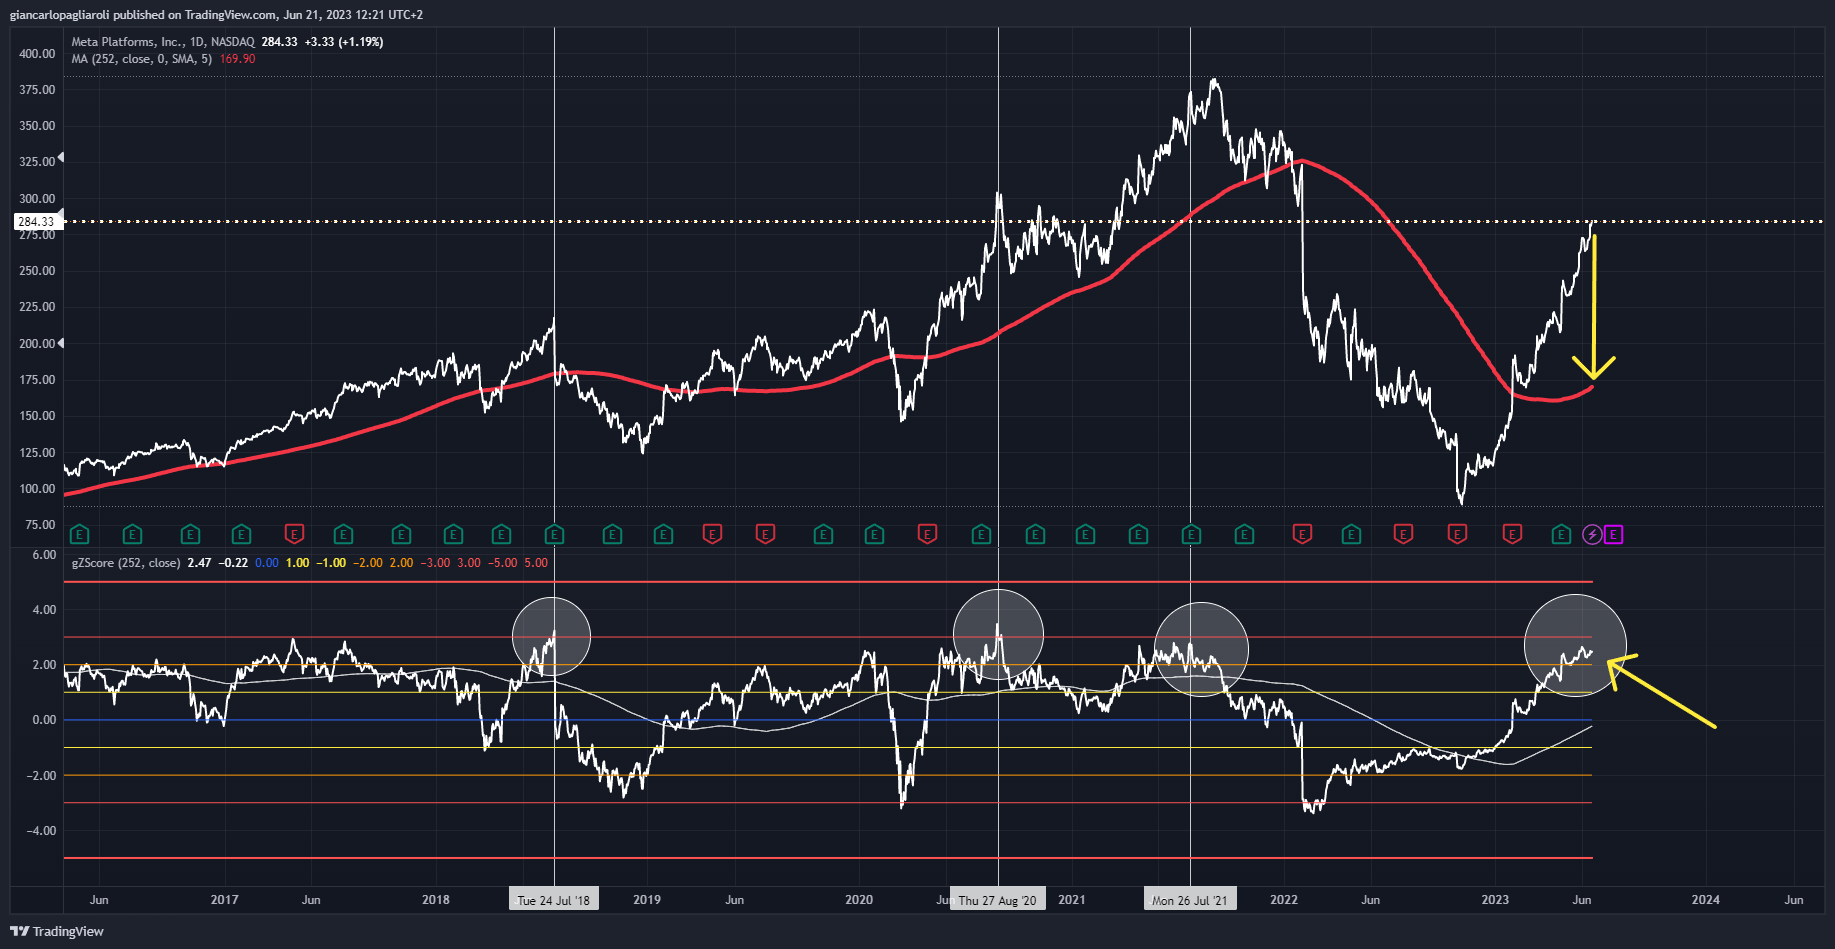
Task: Click the 375.00 price axis label
Action: [x=37, y=90]
